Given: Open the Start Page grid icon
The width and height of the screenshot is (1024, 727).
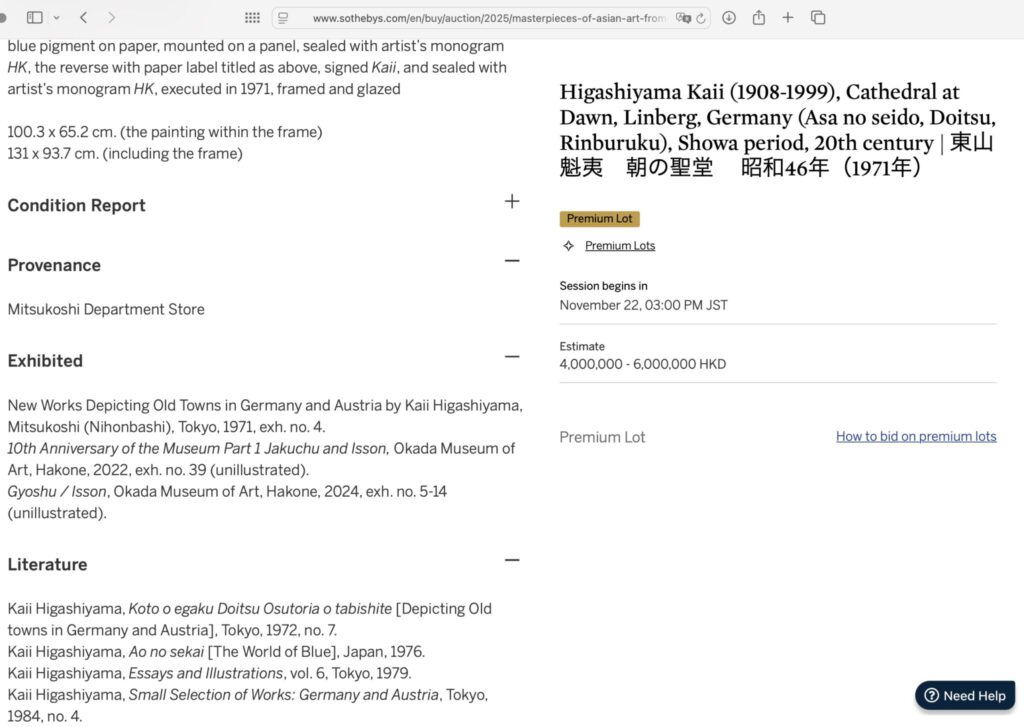Looking at the screenshot, I should tap(252, 18).
